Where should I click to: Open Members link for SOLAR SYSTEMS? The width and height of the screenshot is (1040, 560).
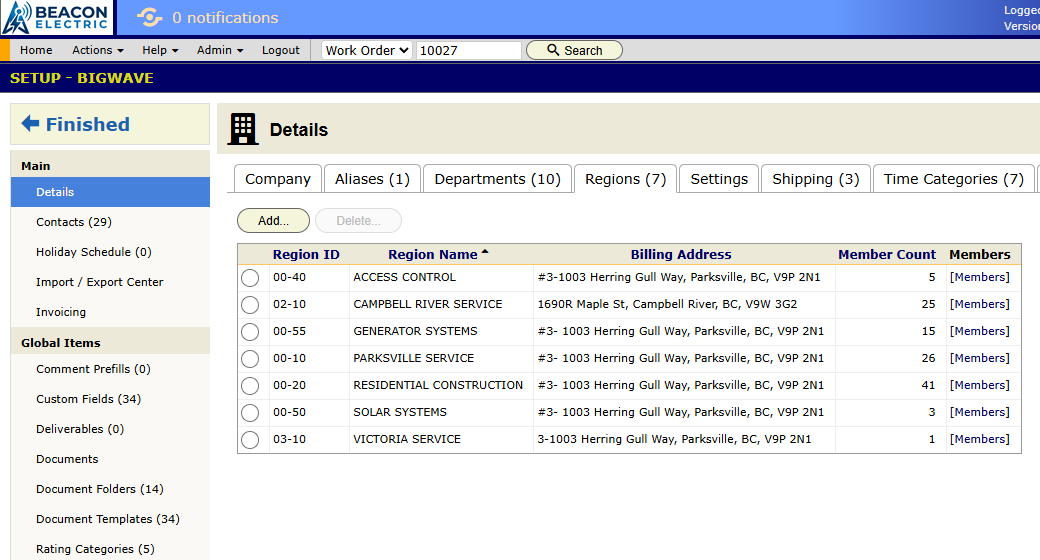pyautogui.click(x=980, y=412)
